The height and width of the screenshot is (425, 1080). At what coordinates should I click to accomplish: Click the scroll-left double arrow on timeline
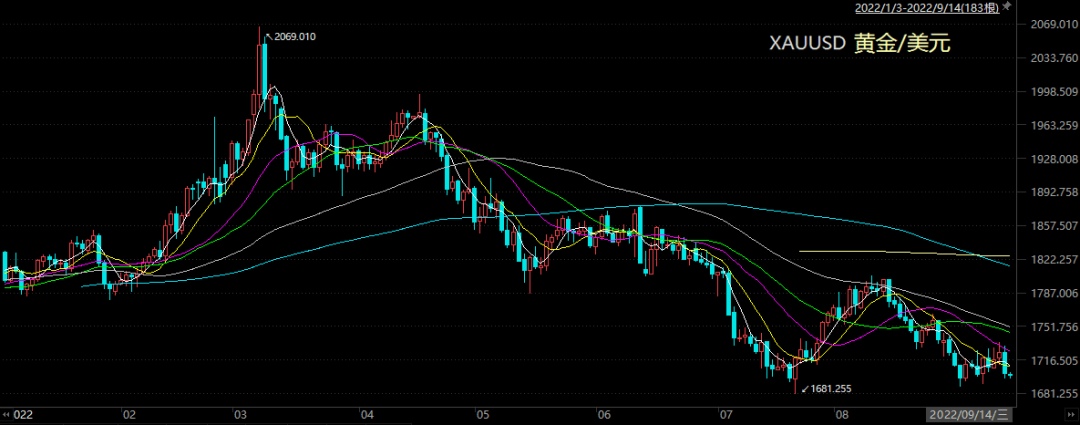pos(6,413)
